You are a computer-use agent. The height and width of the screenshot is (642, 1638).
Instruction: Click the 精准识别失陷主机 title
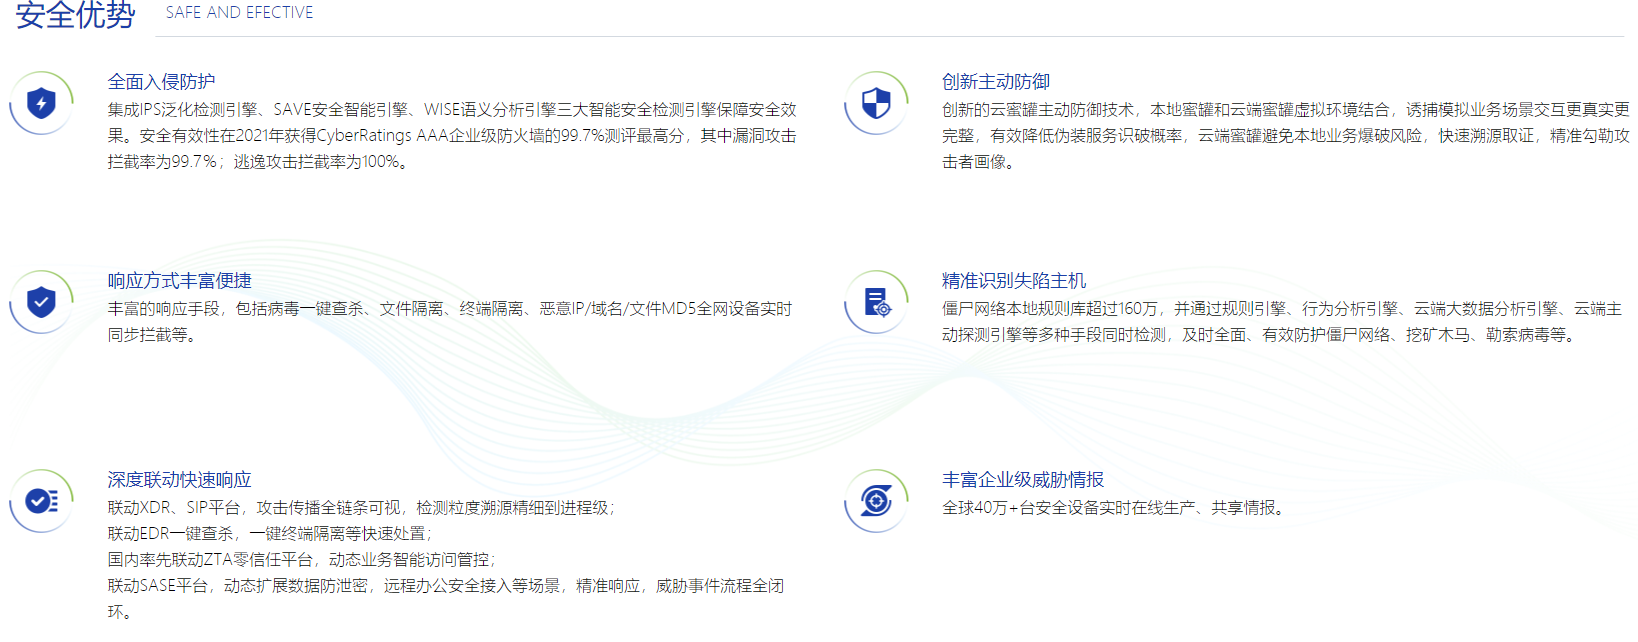tap(1013, 281)
